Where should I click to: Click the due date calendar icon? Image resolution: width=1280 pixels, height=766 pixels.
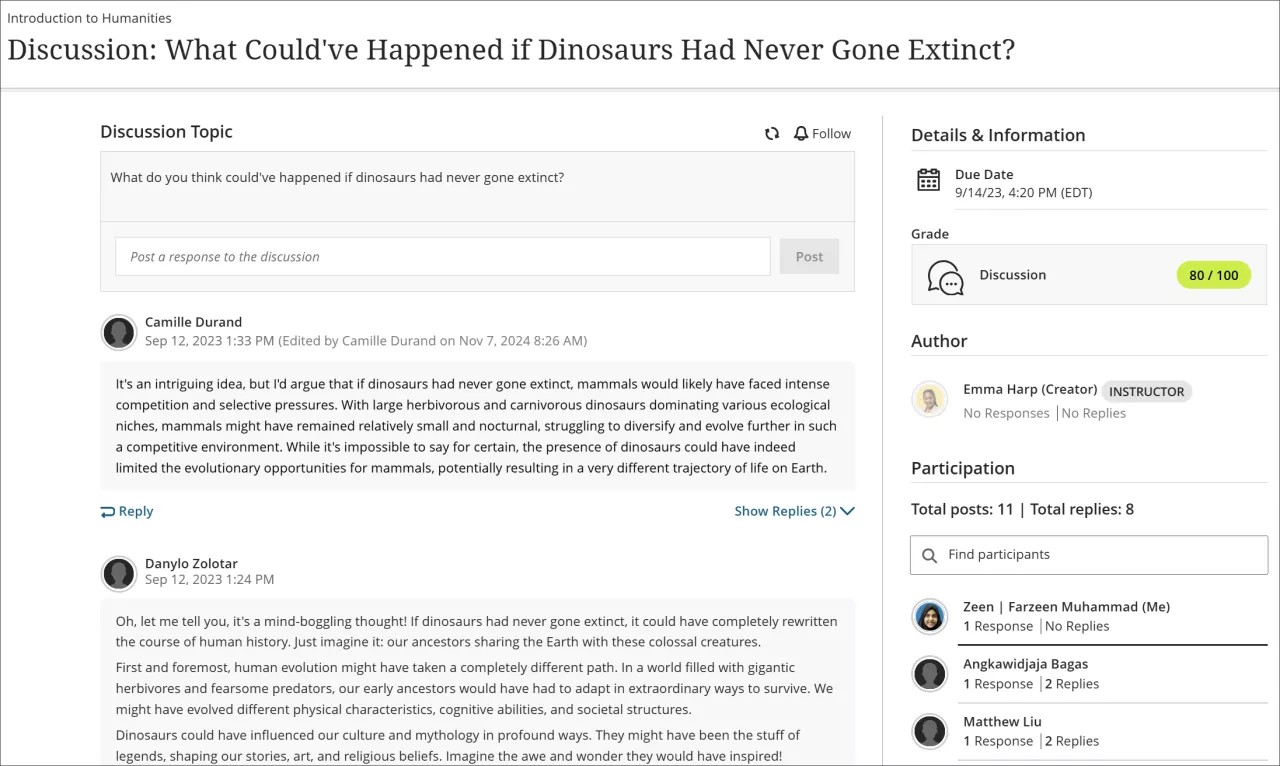[x=928, y=180]
